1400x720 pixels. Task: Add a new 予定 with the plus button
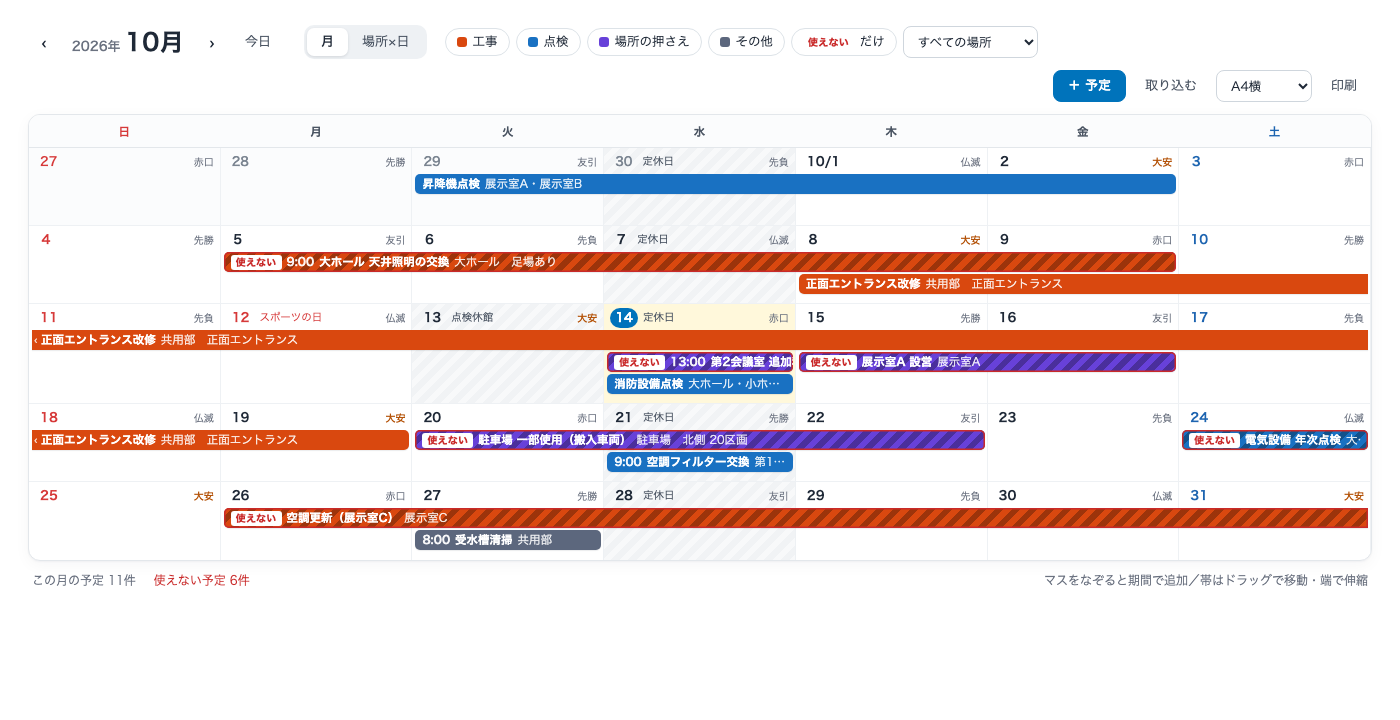click(x=1089, y=86)
